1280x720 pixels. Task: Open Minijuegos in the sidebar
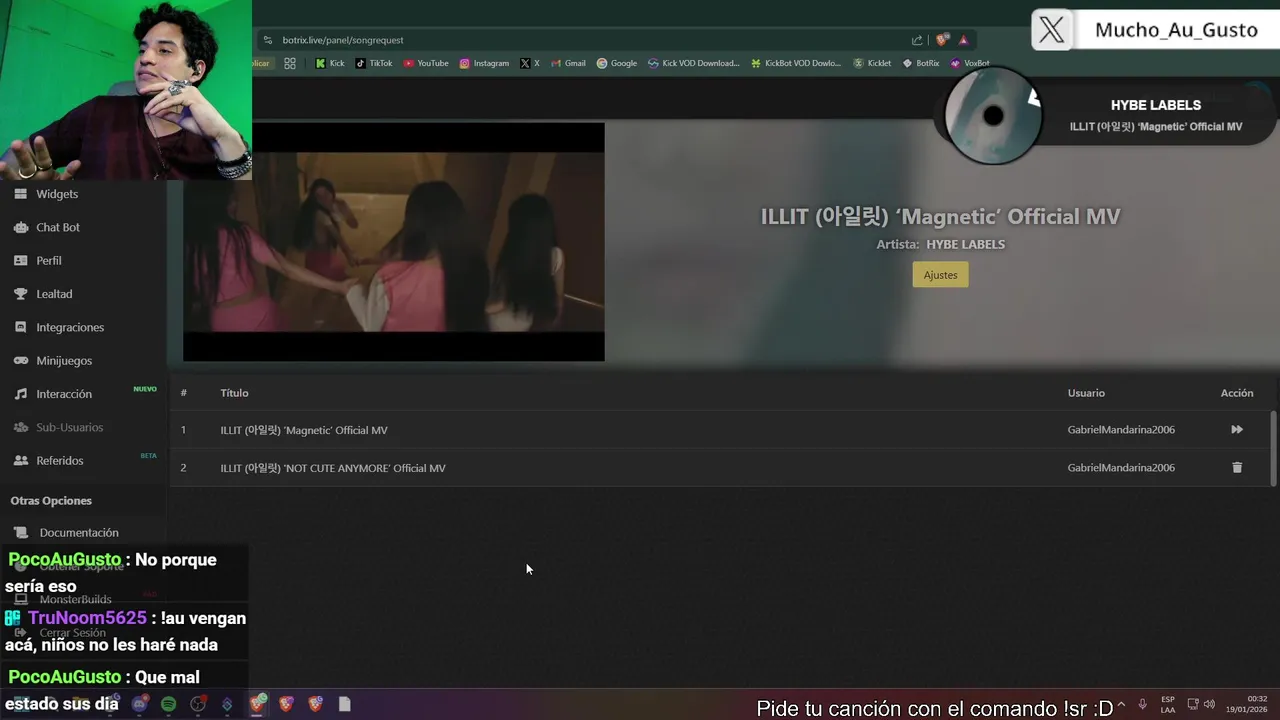64,360
